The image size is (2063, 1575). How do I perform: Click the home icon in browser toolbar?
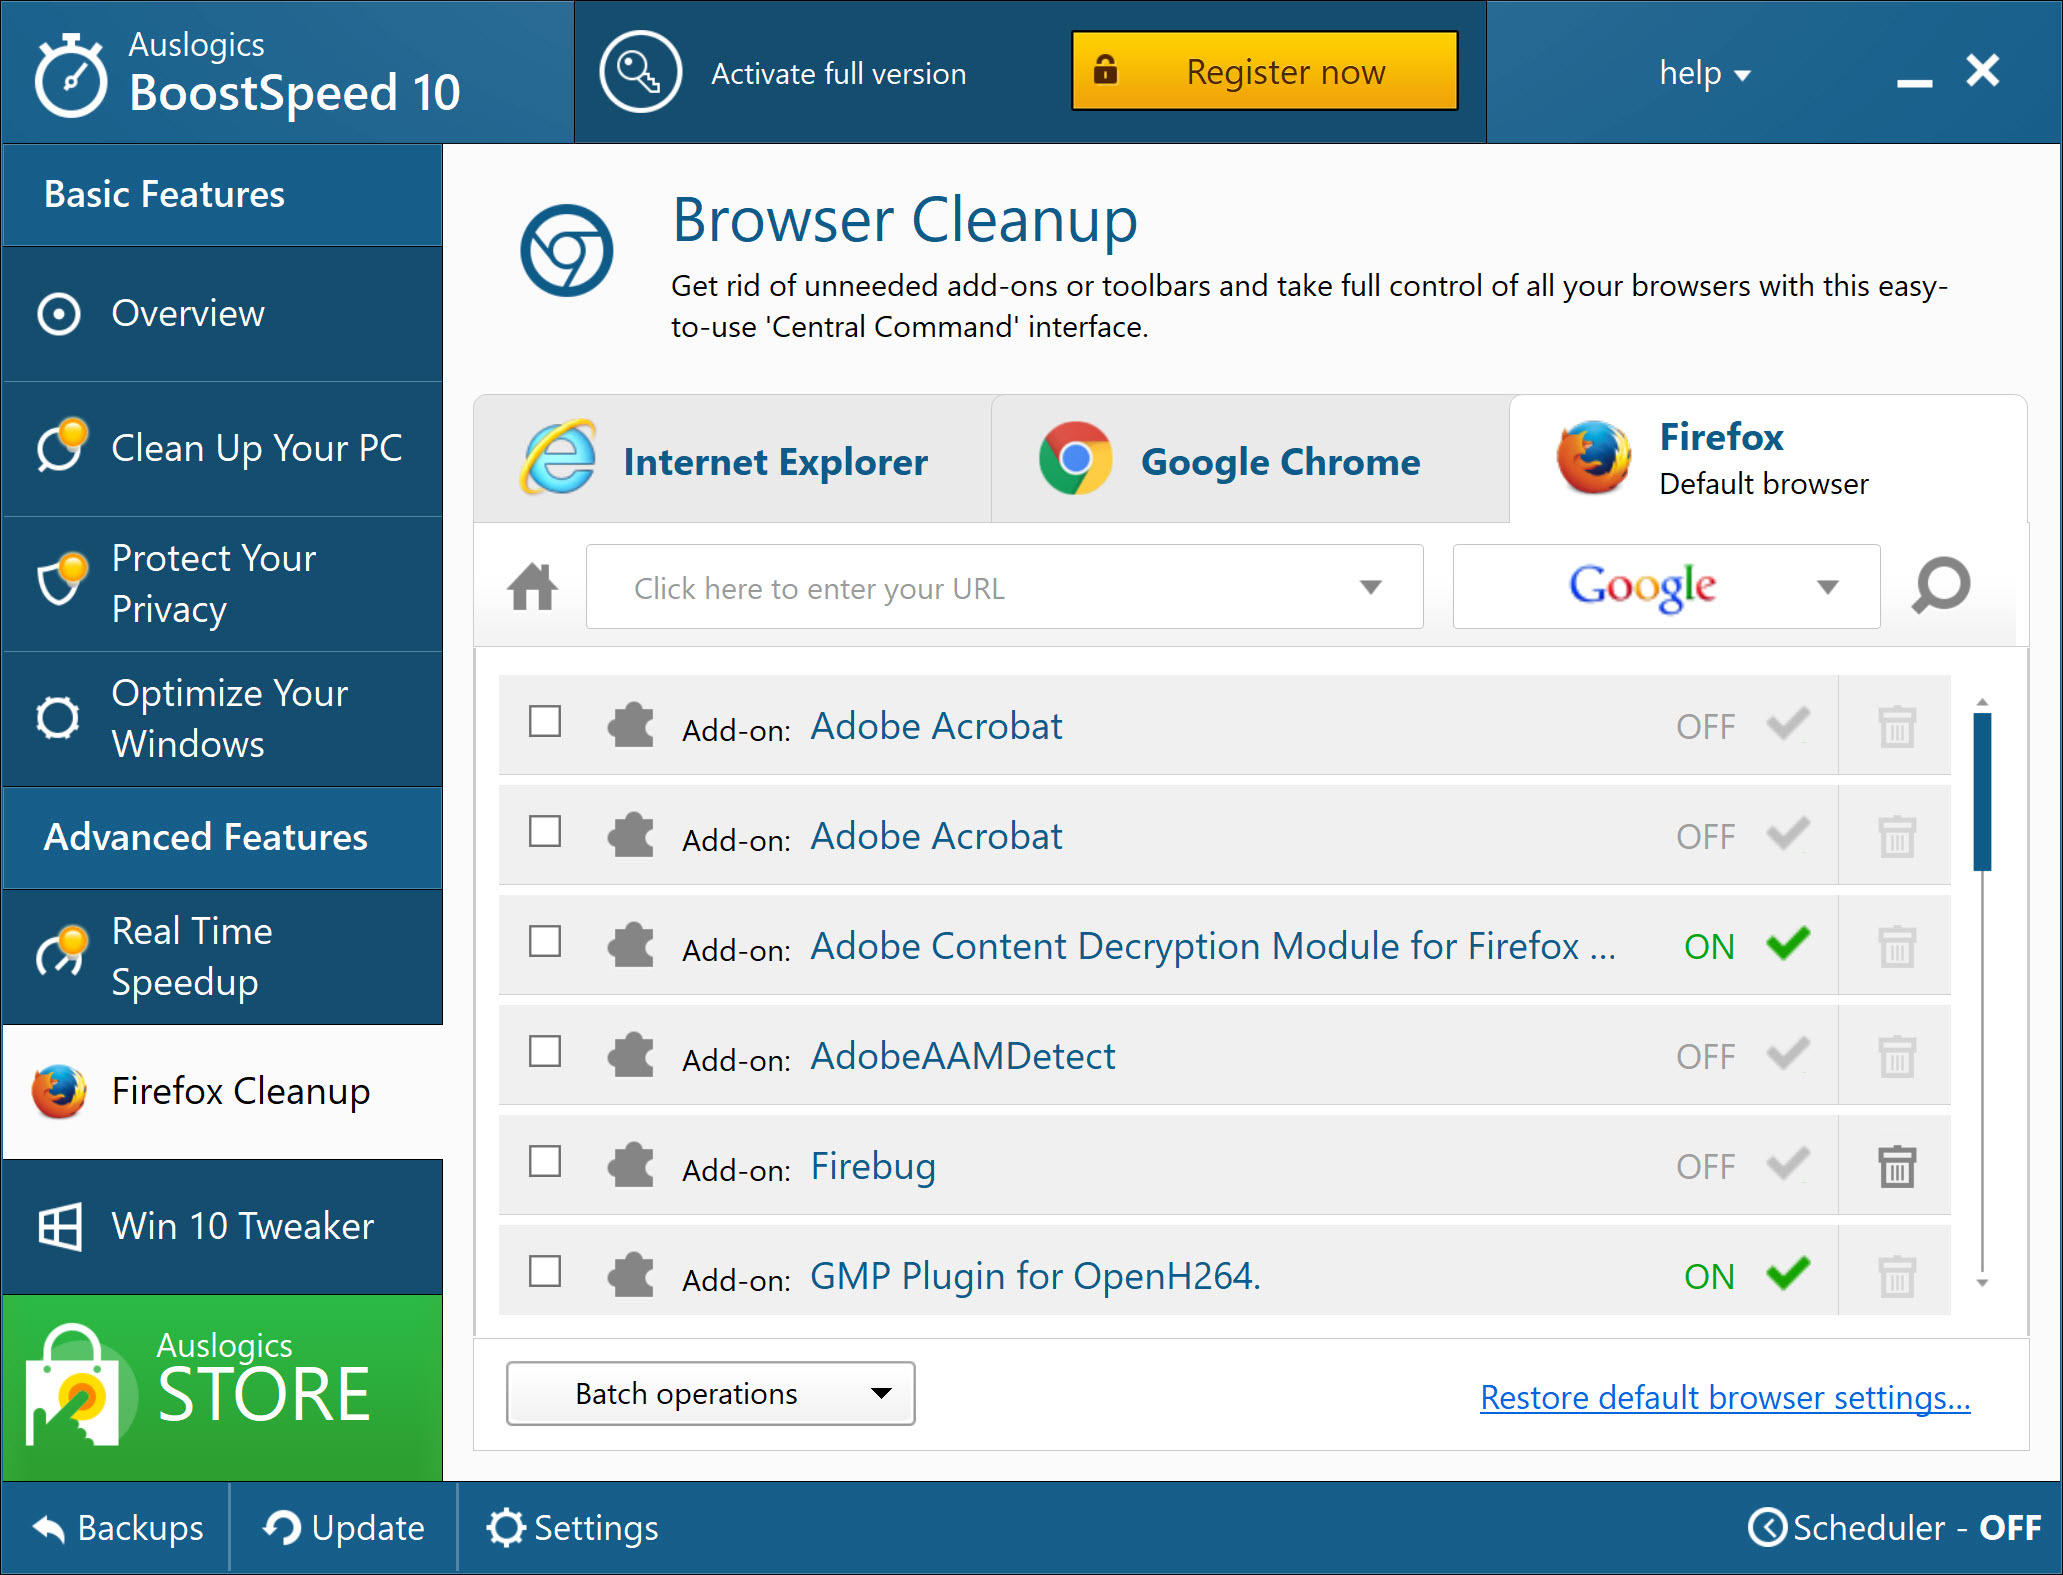click(x=531, y=587)
